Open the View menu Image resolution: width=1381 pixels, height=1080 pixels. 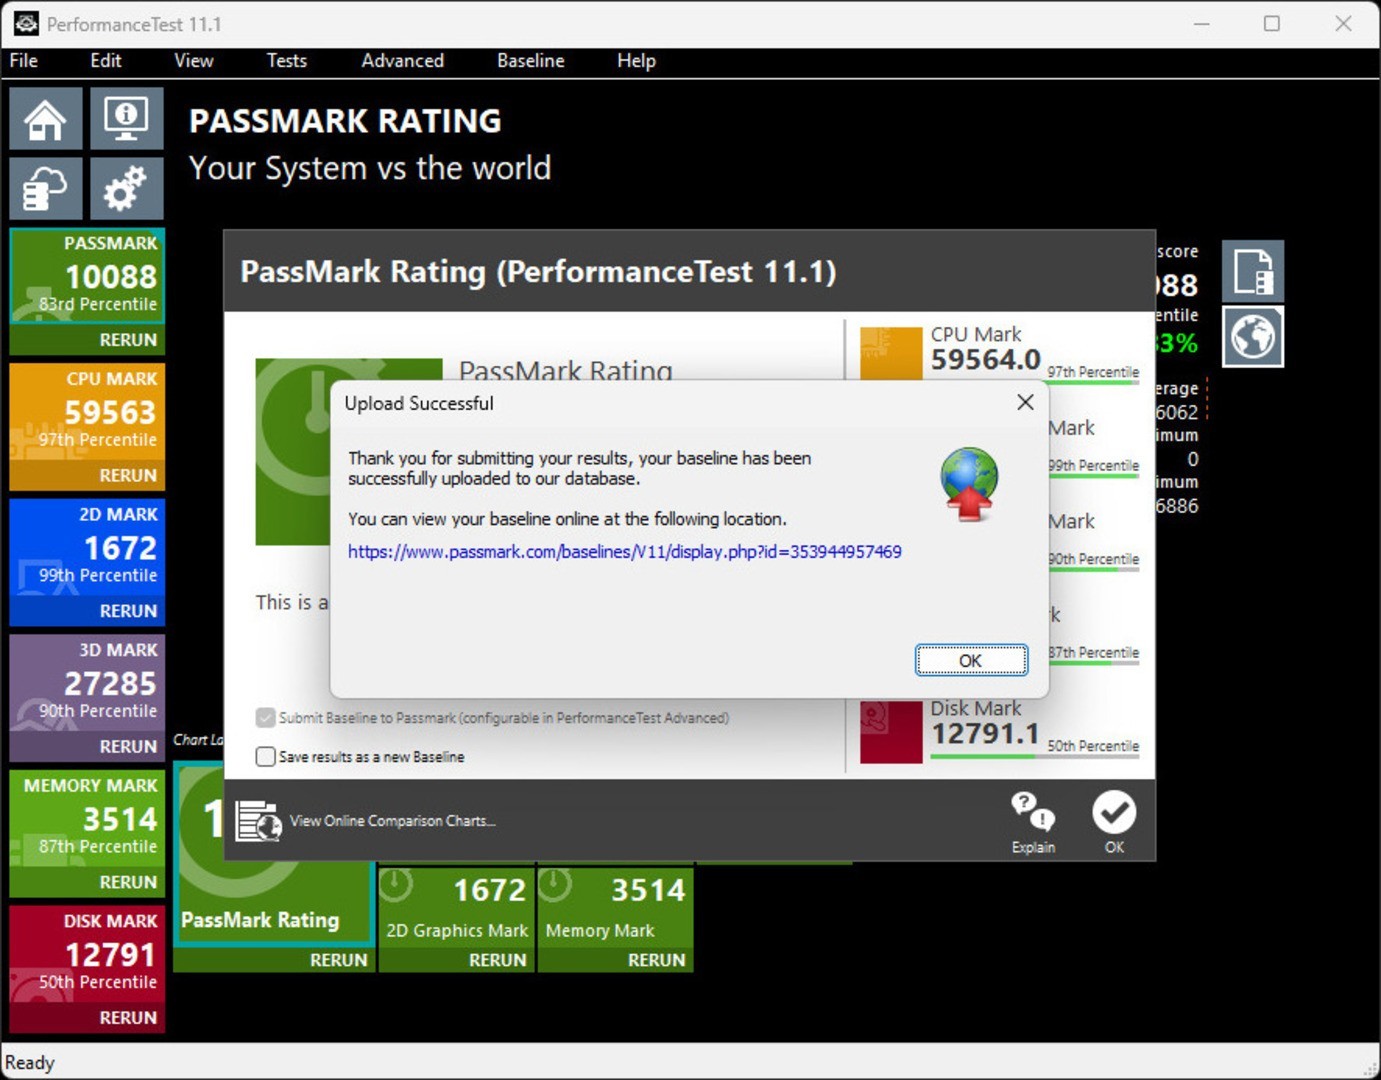pos(194,61)
